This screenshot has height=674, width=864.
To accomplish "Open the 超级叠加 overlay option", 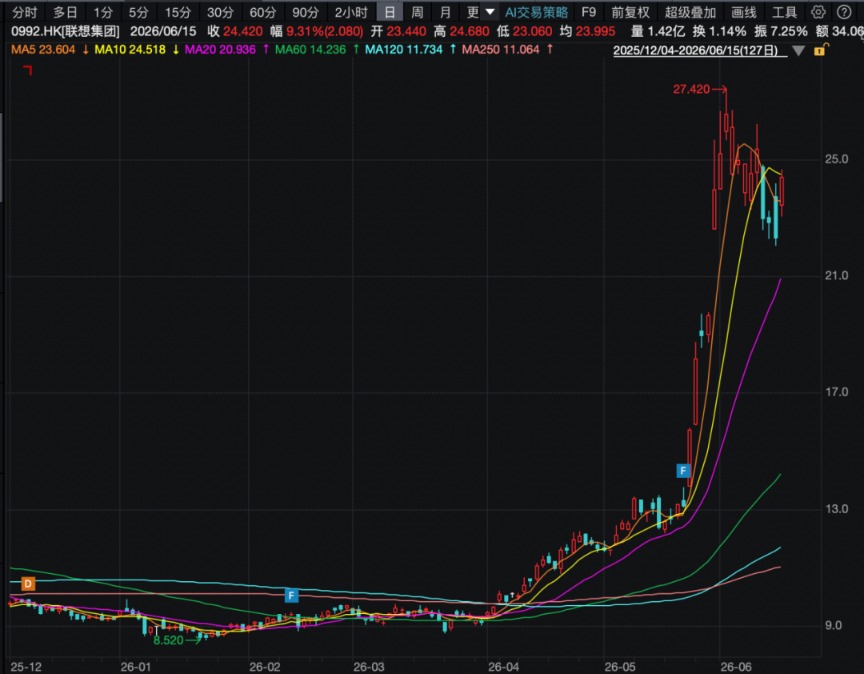I will (x=690, y=12).
